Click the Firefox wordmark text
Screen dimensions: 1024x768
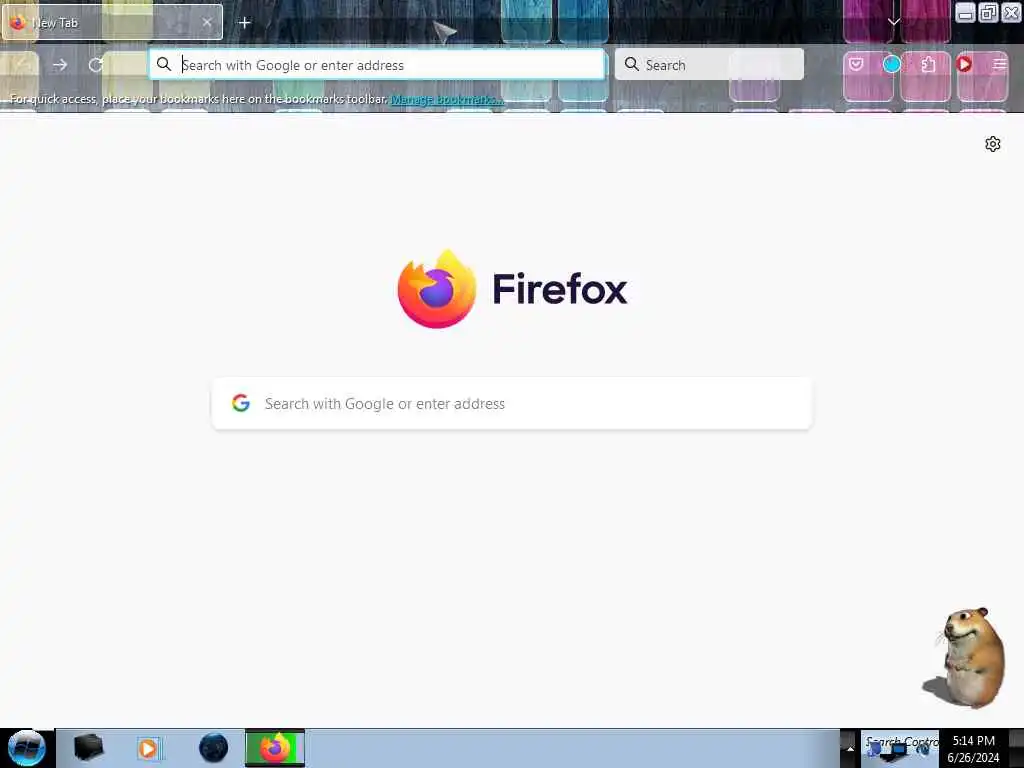click(560, 289)
